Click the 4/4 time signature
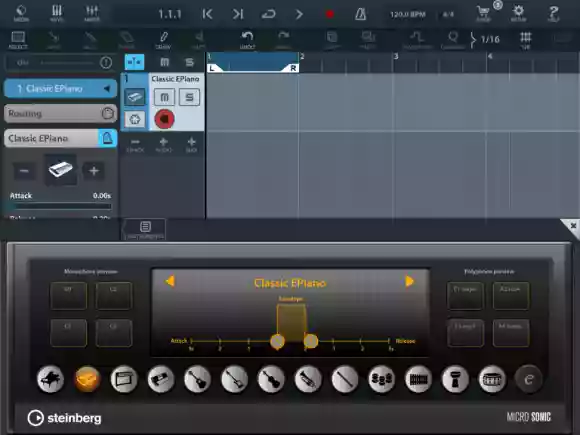The height and width of the screenshot is (435, 580). 448,14
